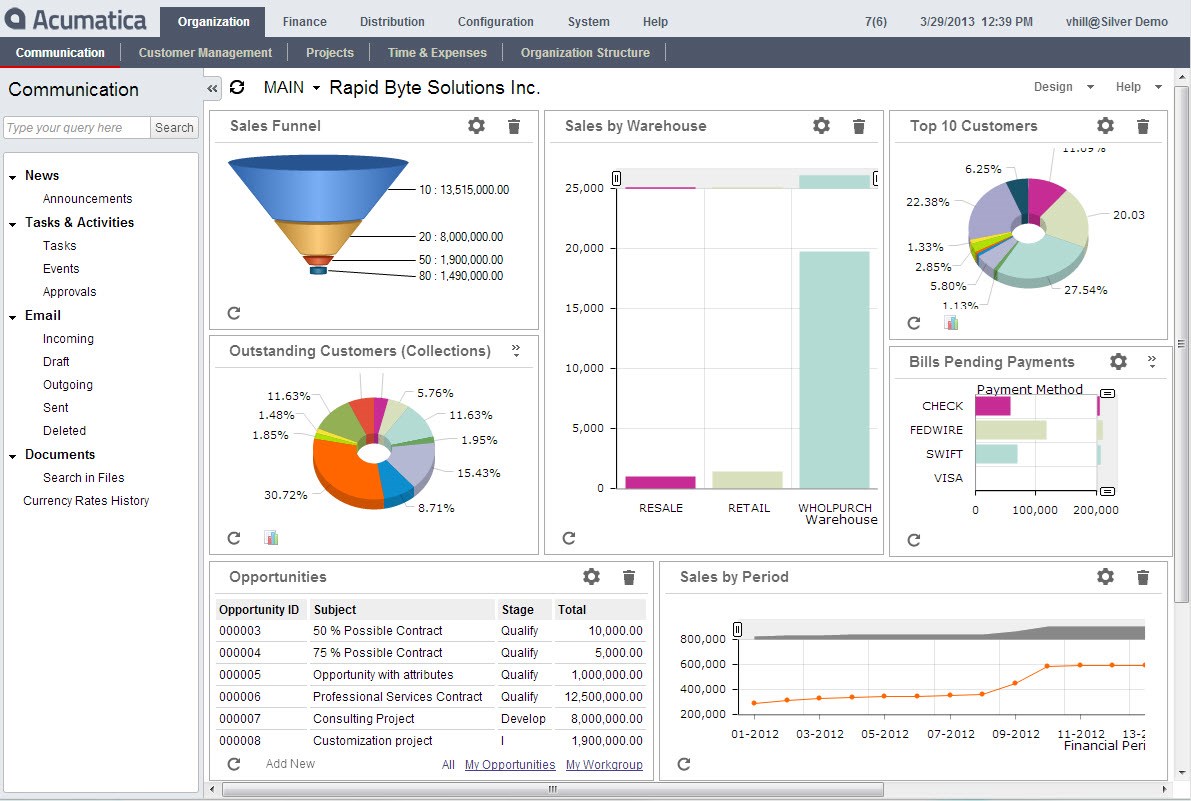Open the MAIN branch dropdown
The width and height of the screenshot is (1191, 801).
pyautogui.click(x=292, y=88)
